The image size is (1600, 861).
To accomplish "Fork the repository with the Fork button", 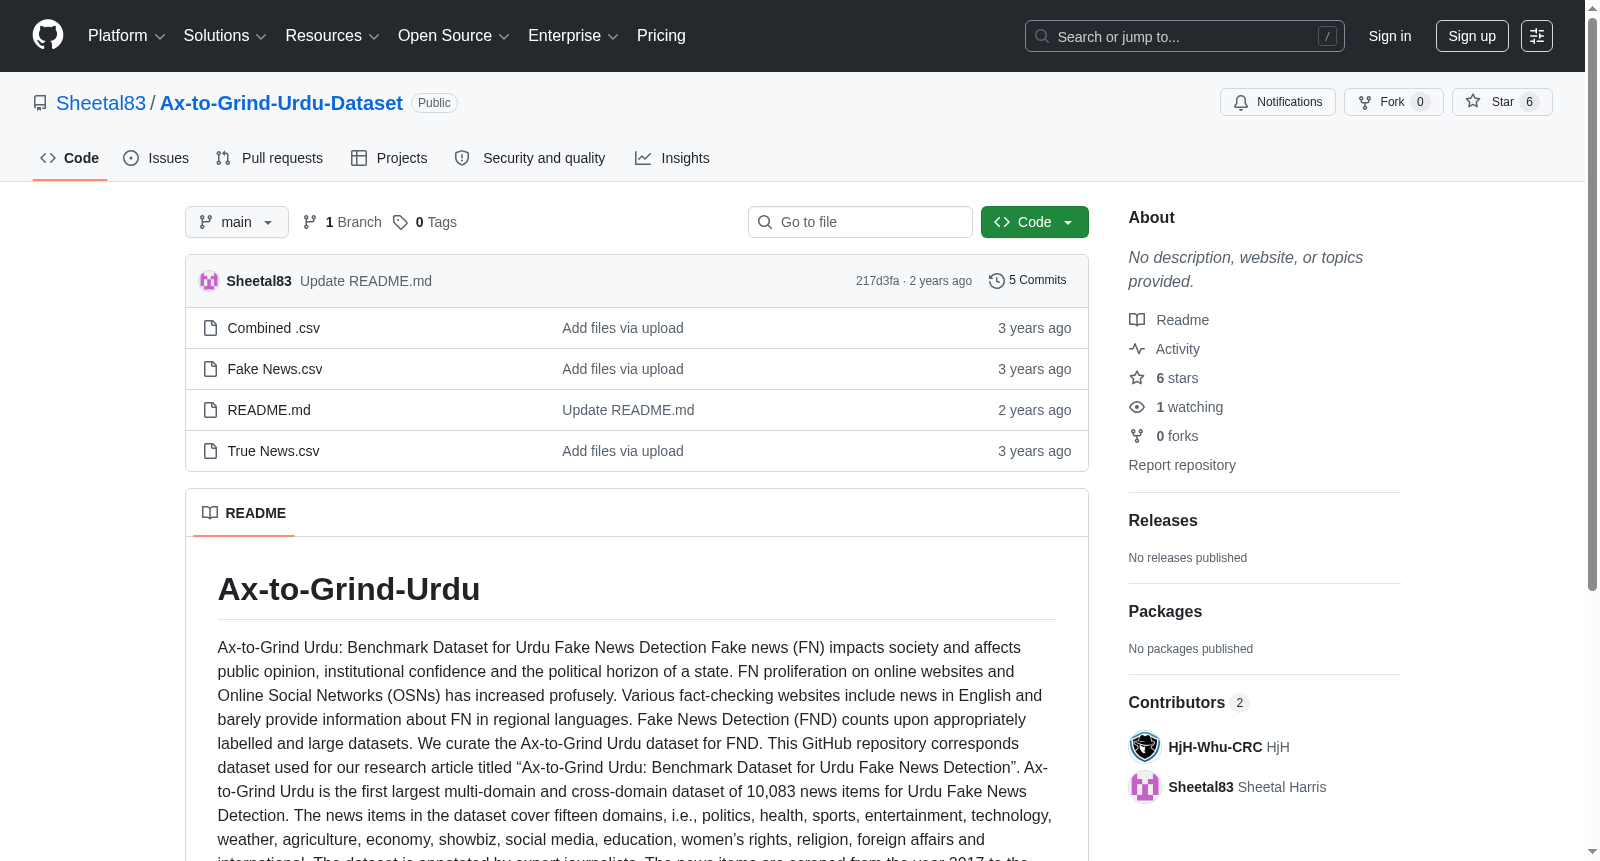I will 1394,102.
